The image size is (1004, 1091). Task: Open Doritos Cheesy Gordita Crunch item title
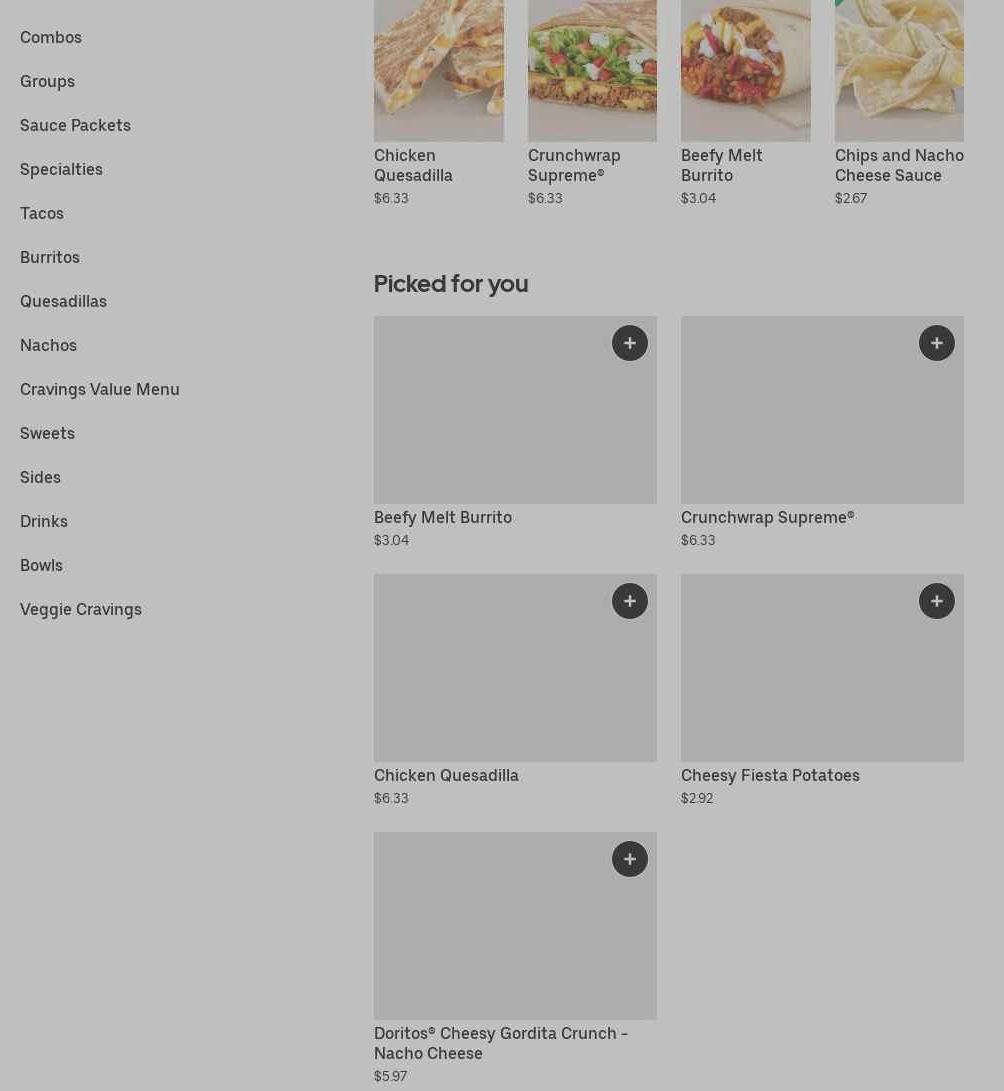tap(500, 1043)
